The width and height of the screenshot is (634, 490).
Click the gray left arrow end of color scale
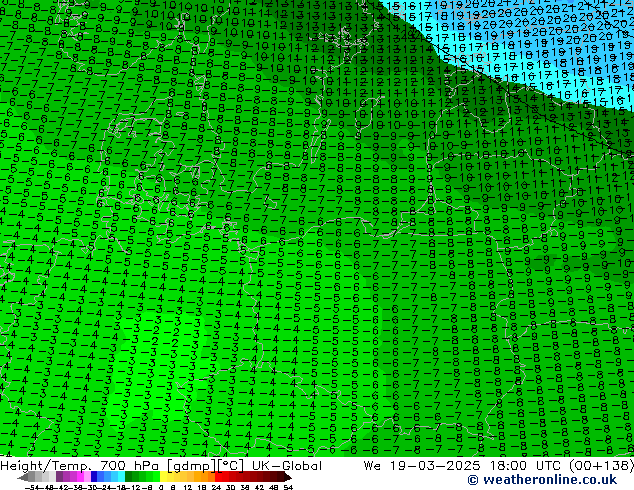pos(23,477)
